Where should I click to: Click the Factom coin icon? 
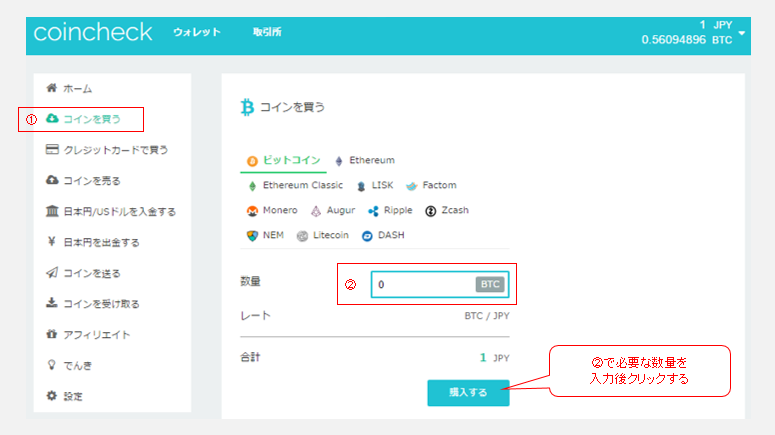tap(411, 186)
